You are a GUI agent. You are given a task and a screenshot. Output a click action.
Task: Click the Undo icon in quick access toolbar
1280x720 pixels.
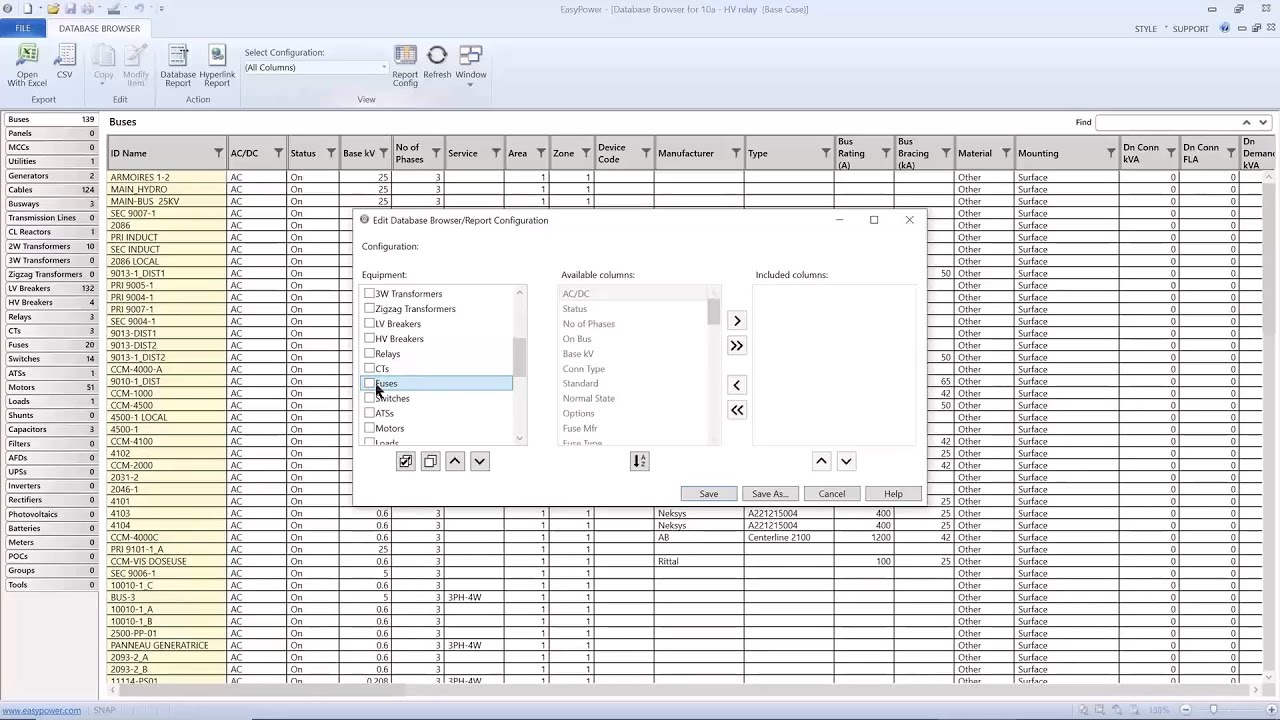[x=140, y=9]
